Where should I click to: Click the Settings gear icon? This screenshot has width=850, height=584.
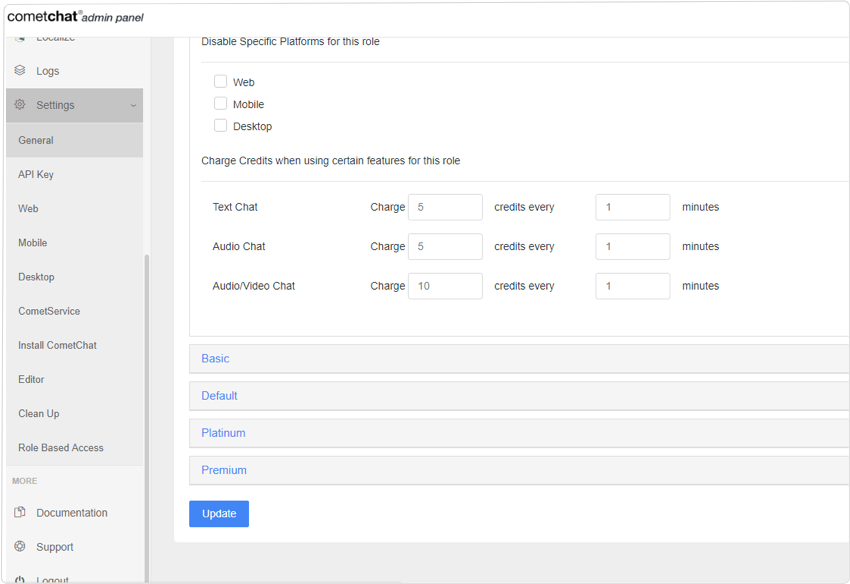click(x=20, y=105)
